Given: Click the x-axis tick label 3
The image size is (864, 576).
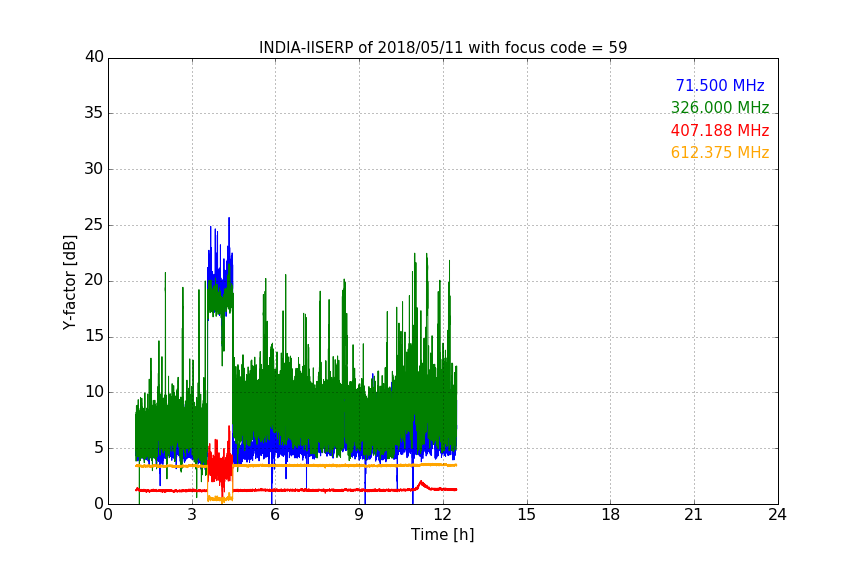Looking at the screenshot, I should 192,515.
